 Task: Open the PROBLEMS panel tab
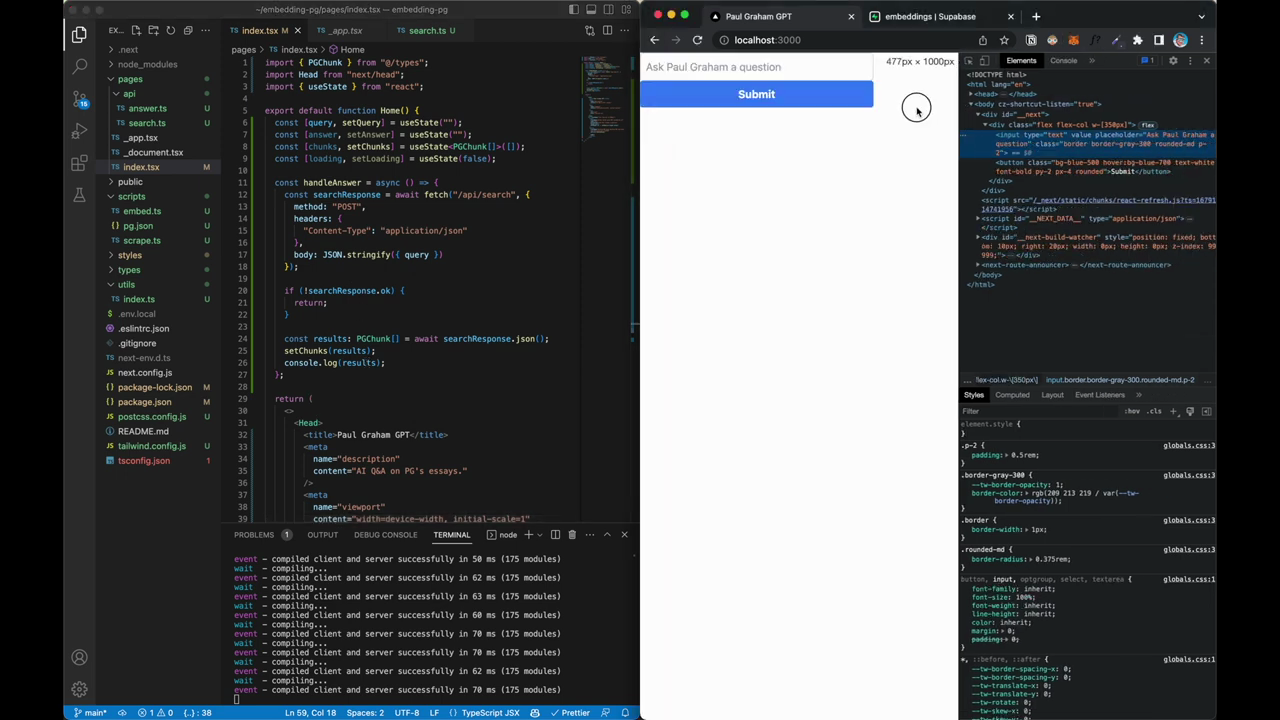254,535
